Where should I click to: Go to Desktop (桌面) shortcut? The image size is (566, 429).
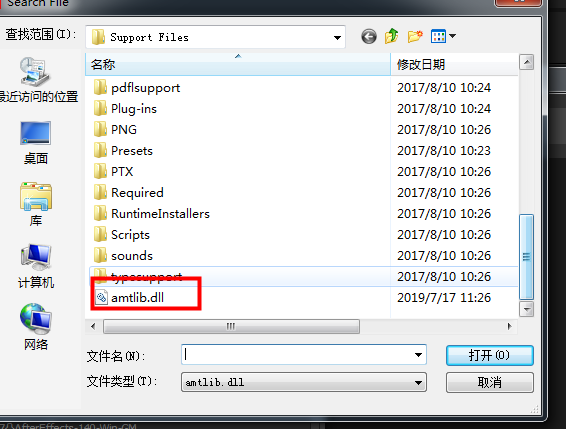pos(35,143)
